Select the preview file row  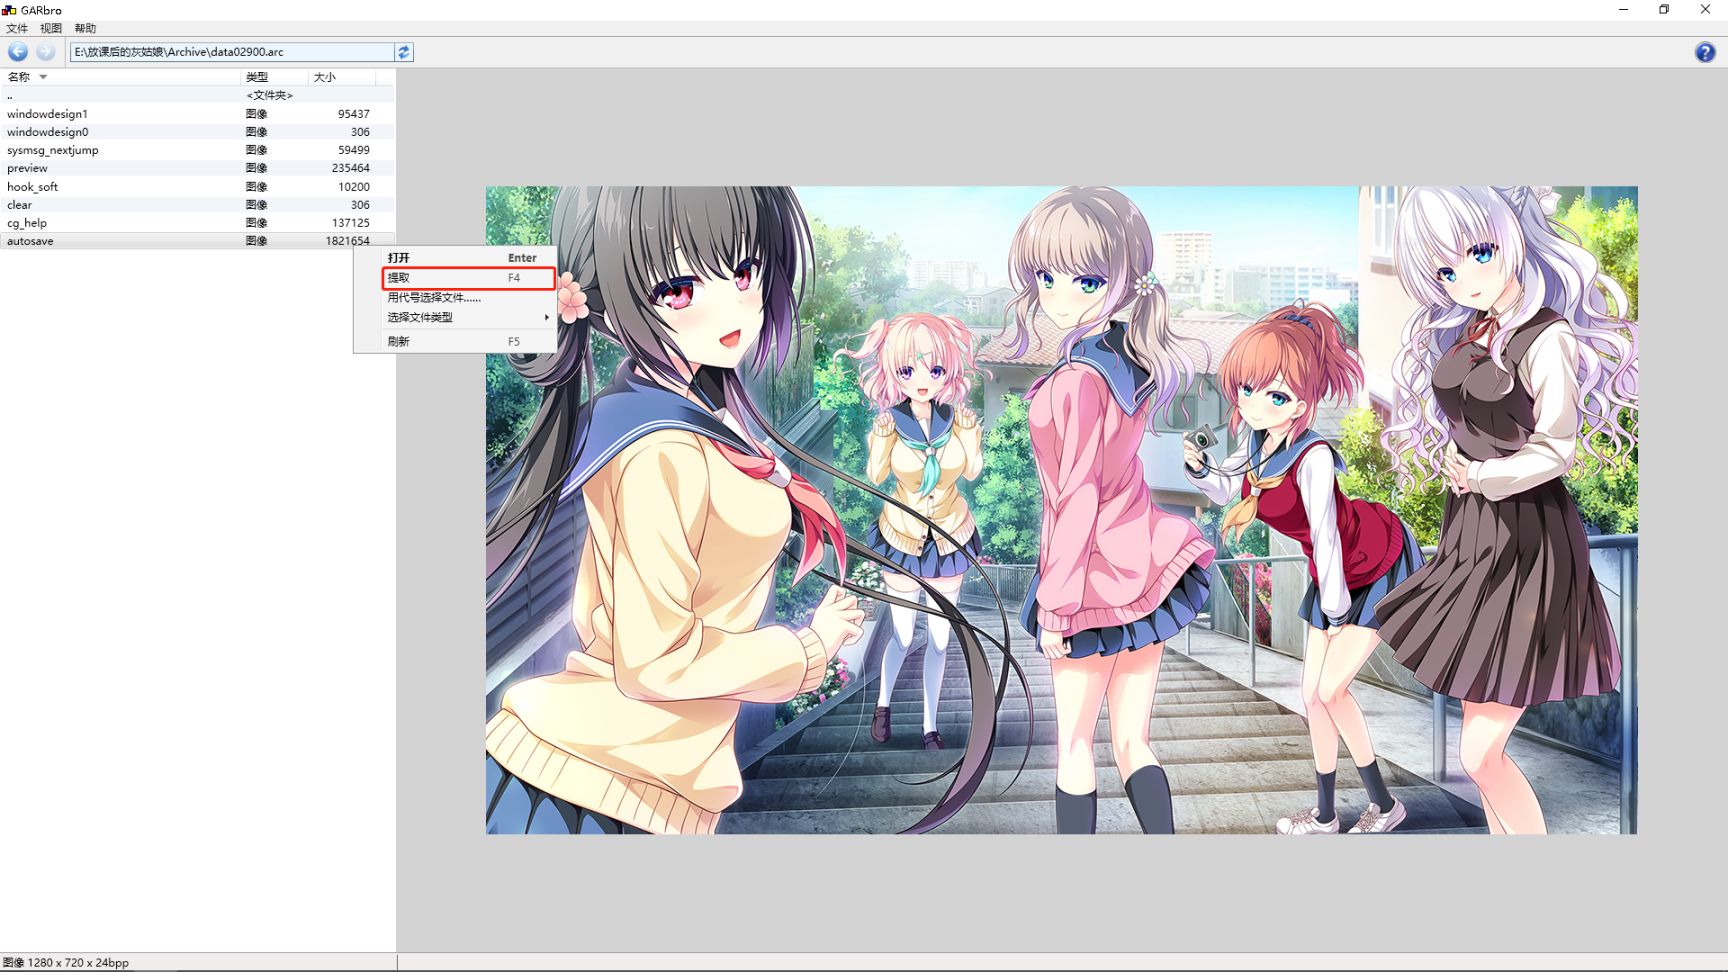[197, 168]
